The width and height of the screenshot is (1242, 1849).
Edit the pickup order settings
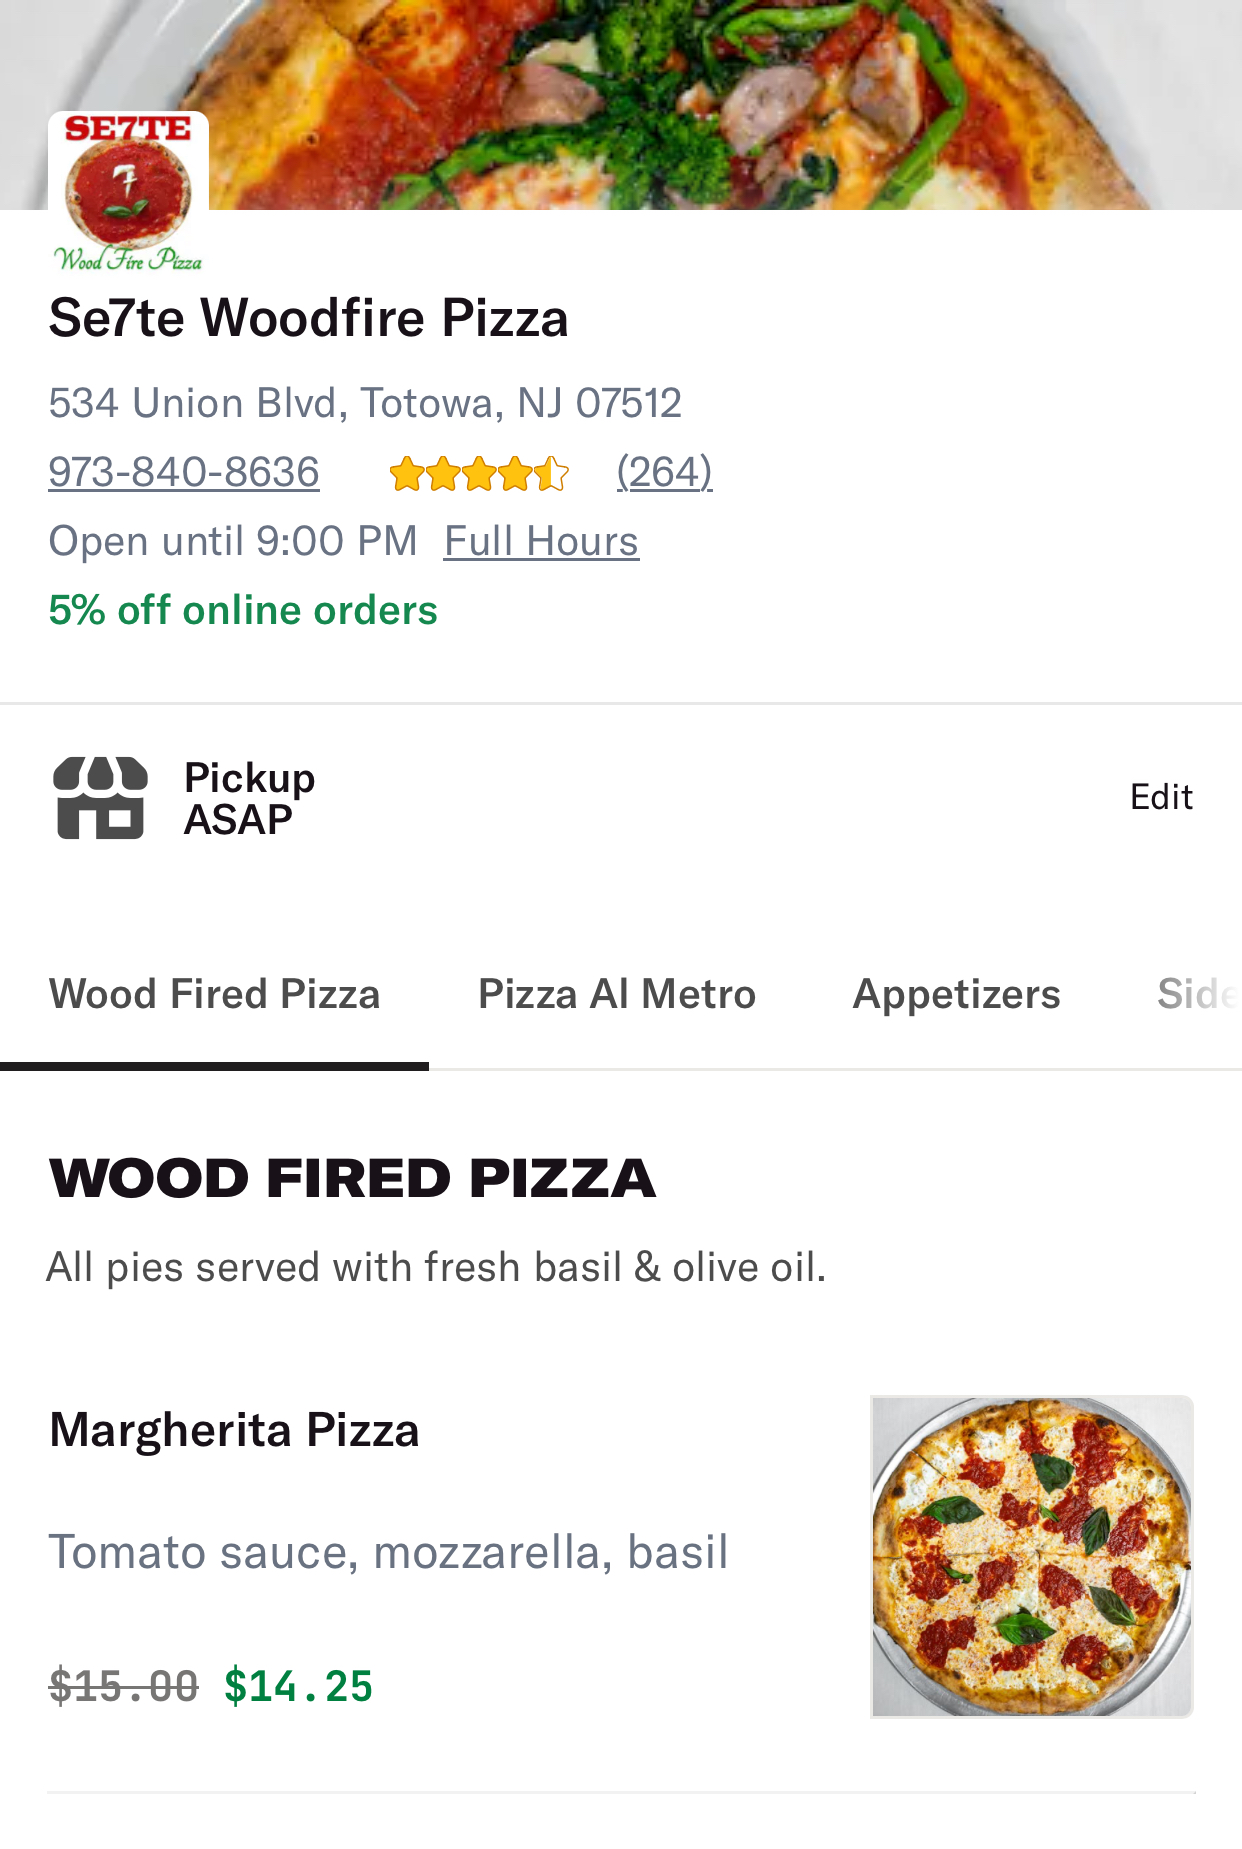(x=1160, y=797)
